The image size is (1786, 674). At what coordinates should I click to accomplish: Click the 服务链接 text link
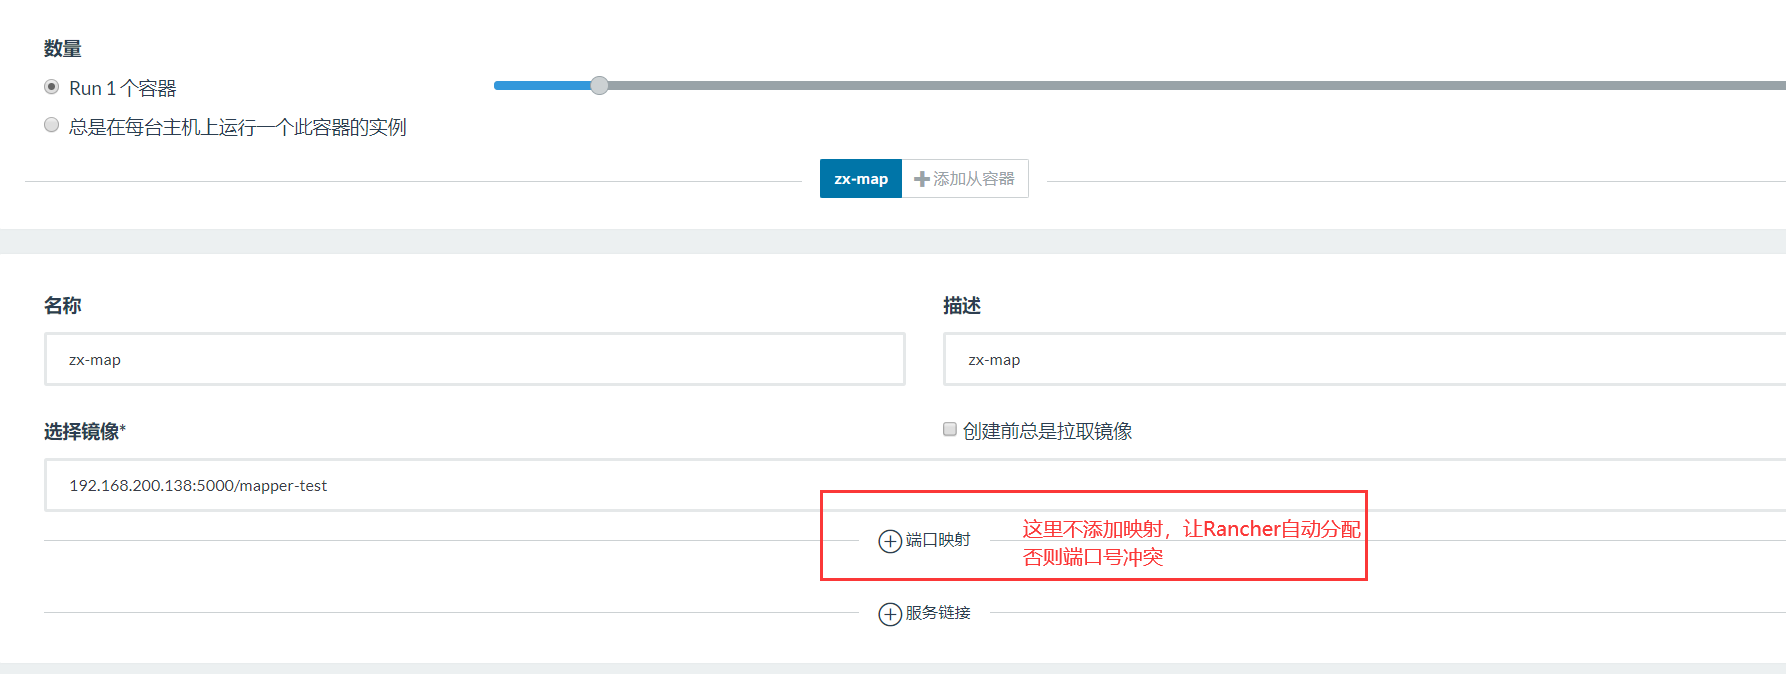pyautogui.click(x=938, y=613)
